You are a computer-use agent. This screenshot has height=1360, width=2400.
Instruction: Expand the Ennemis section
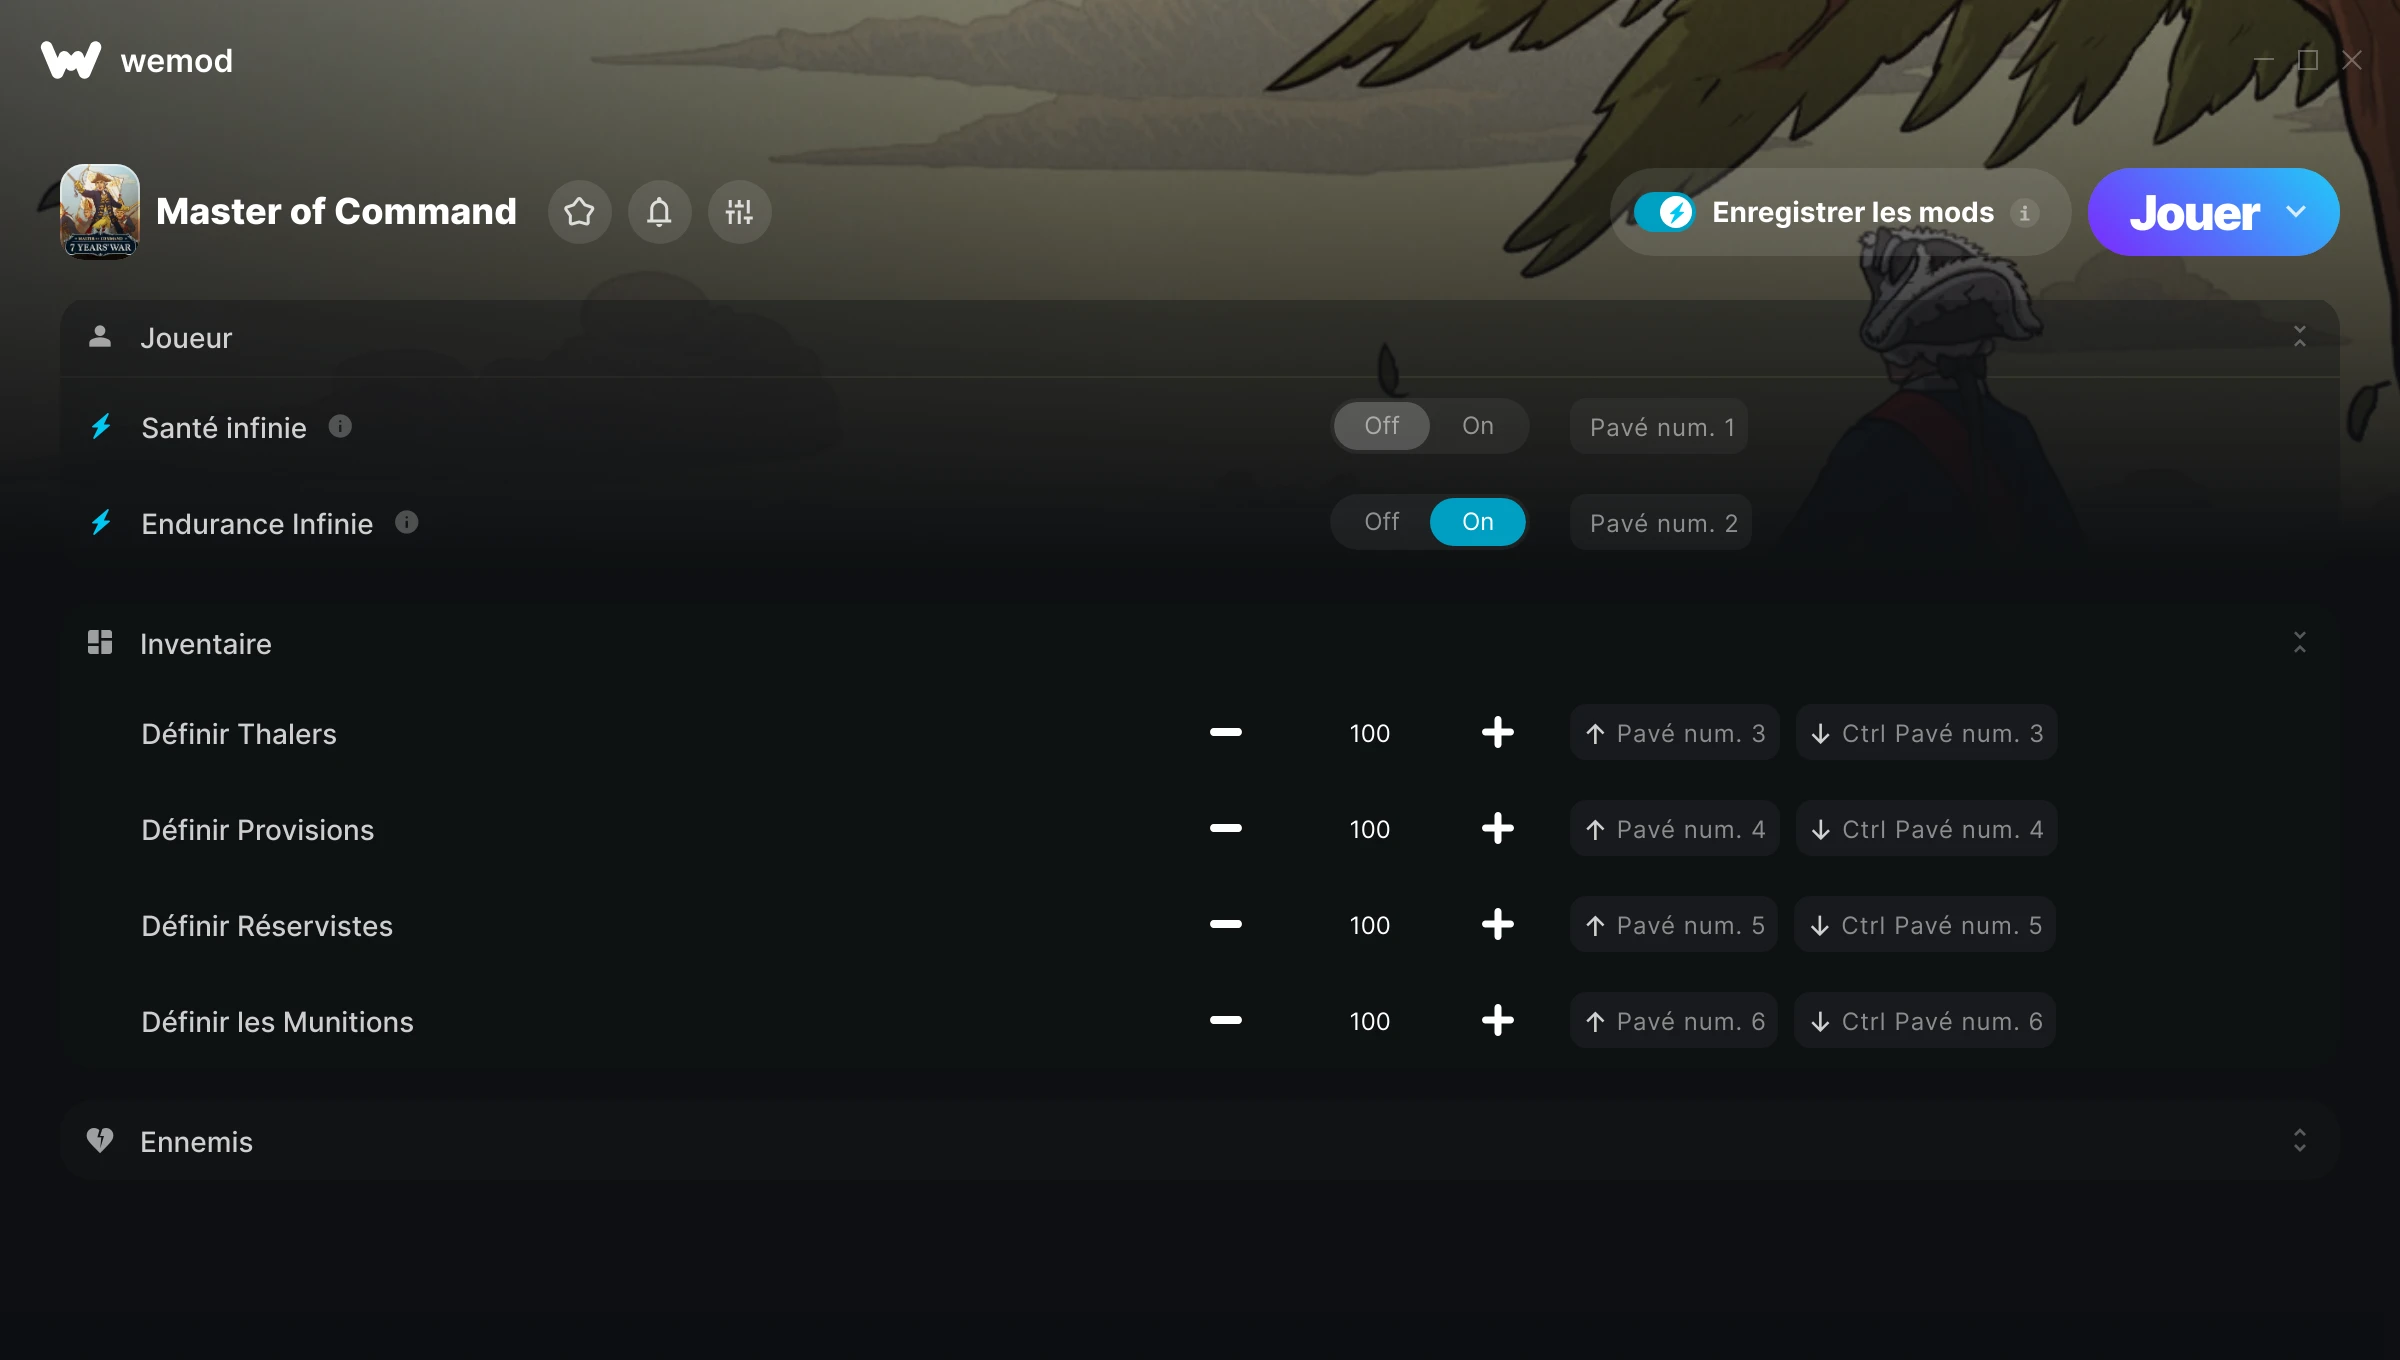[2299, 1141]
